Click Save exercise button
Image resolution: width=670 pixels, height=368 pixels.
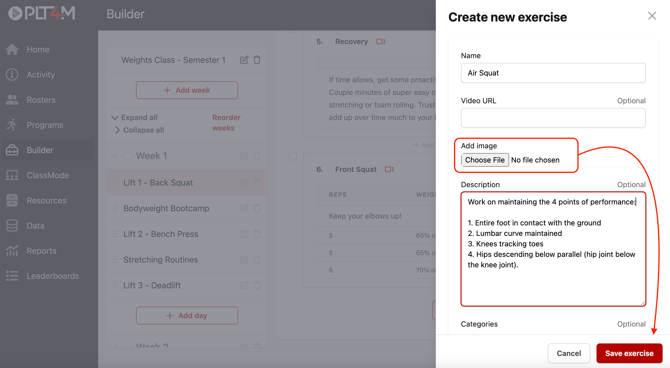[x=629, y=353]
